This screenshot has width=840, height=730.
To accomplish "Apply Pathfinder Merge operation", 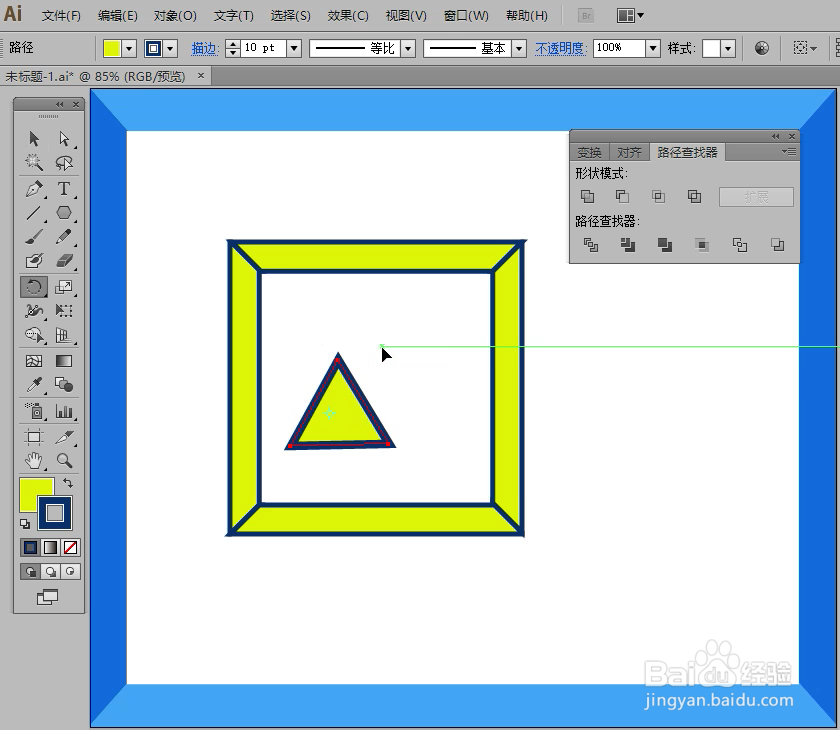I will (665, 245).
